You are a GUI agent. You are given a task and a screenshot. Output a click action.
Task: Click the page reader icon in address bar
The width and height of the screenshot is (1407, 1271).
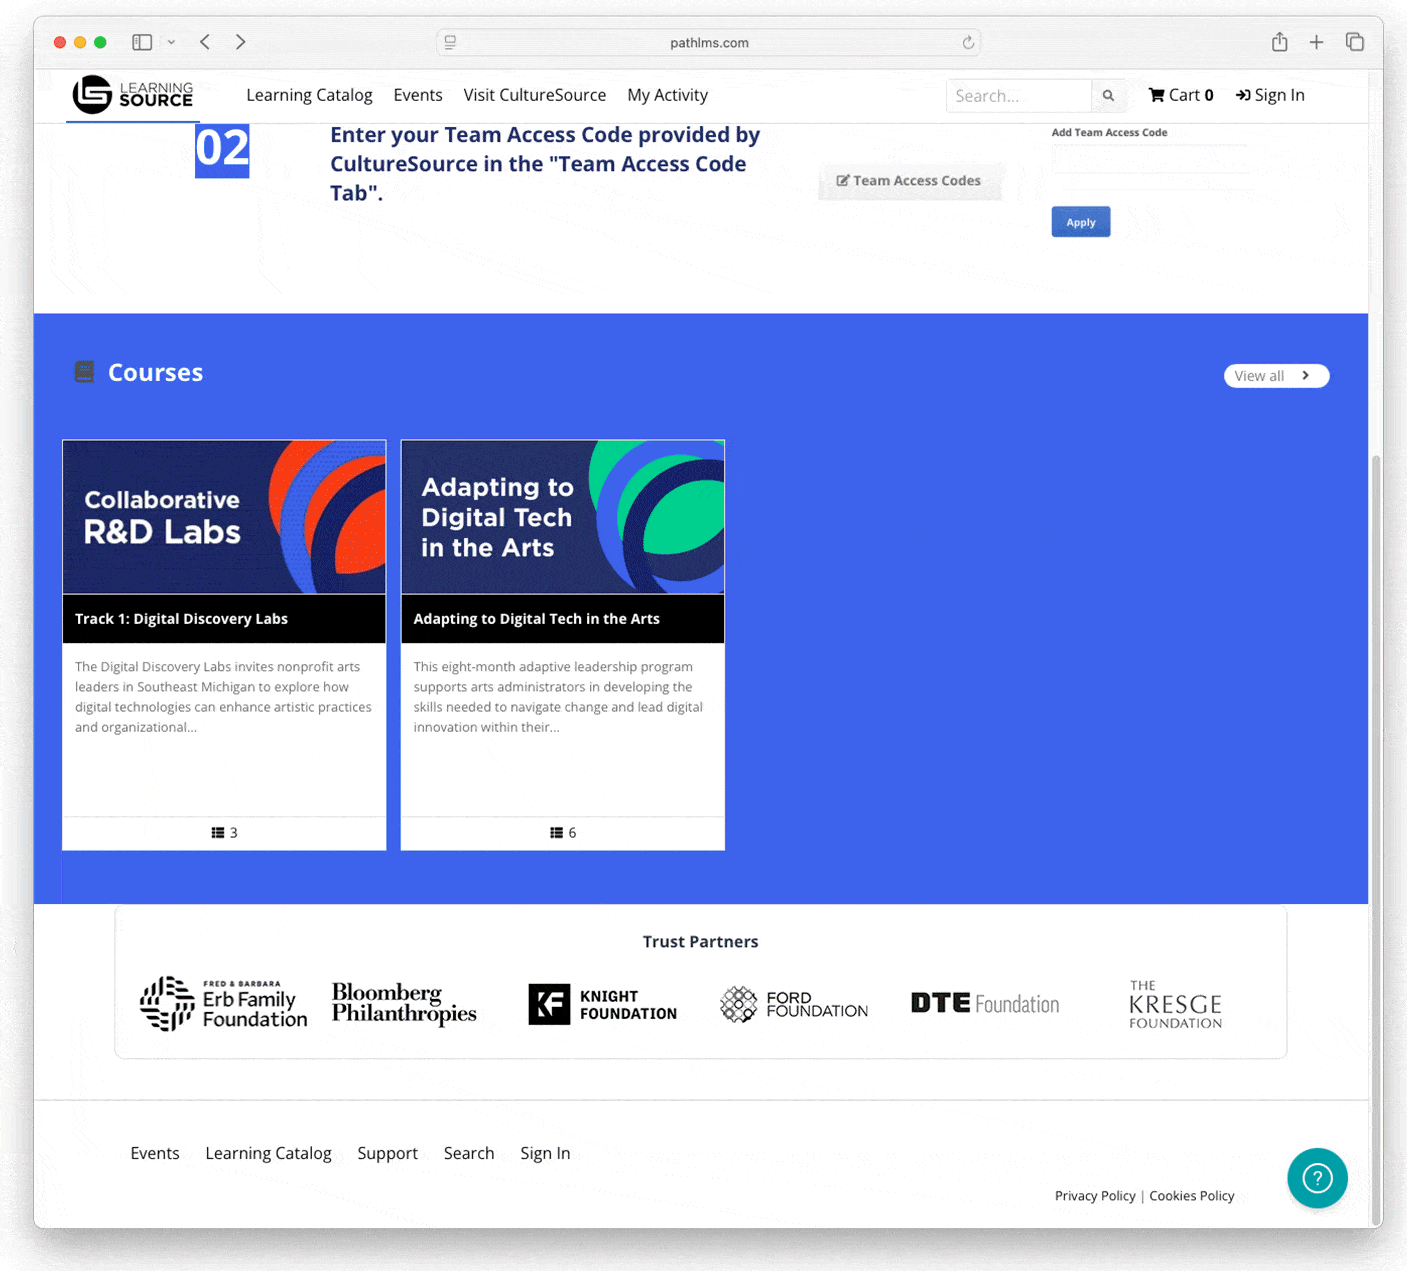(x=450, y=42)
